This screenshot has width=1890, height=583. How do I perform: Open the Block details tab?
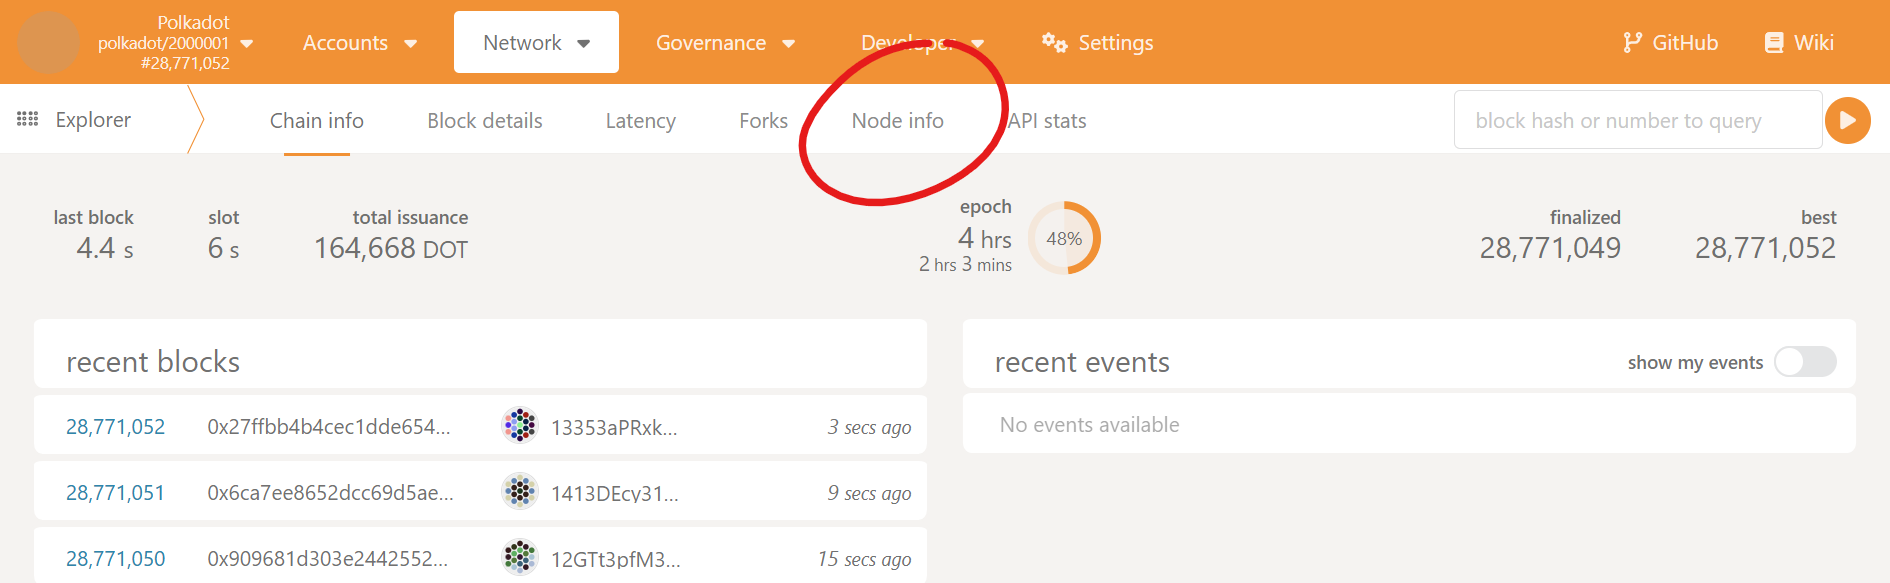484,120
